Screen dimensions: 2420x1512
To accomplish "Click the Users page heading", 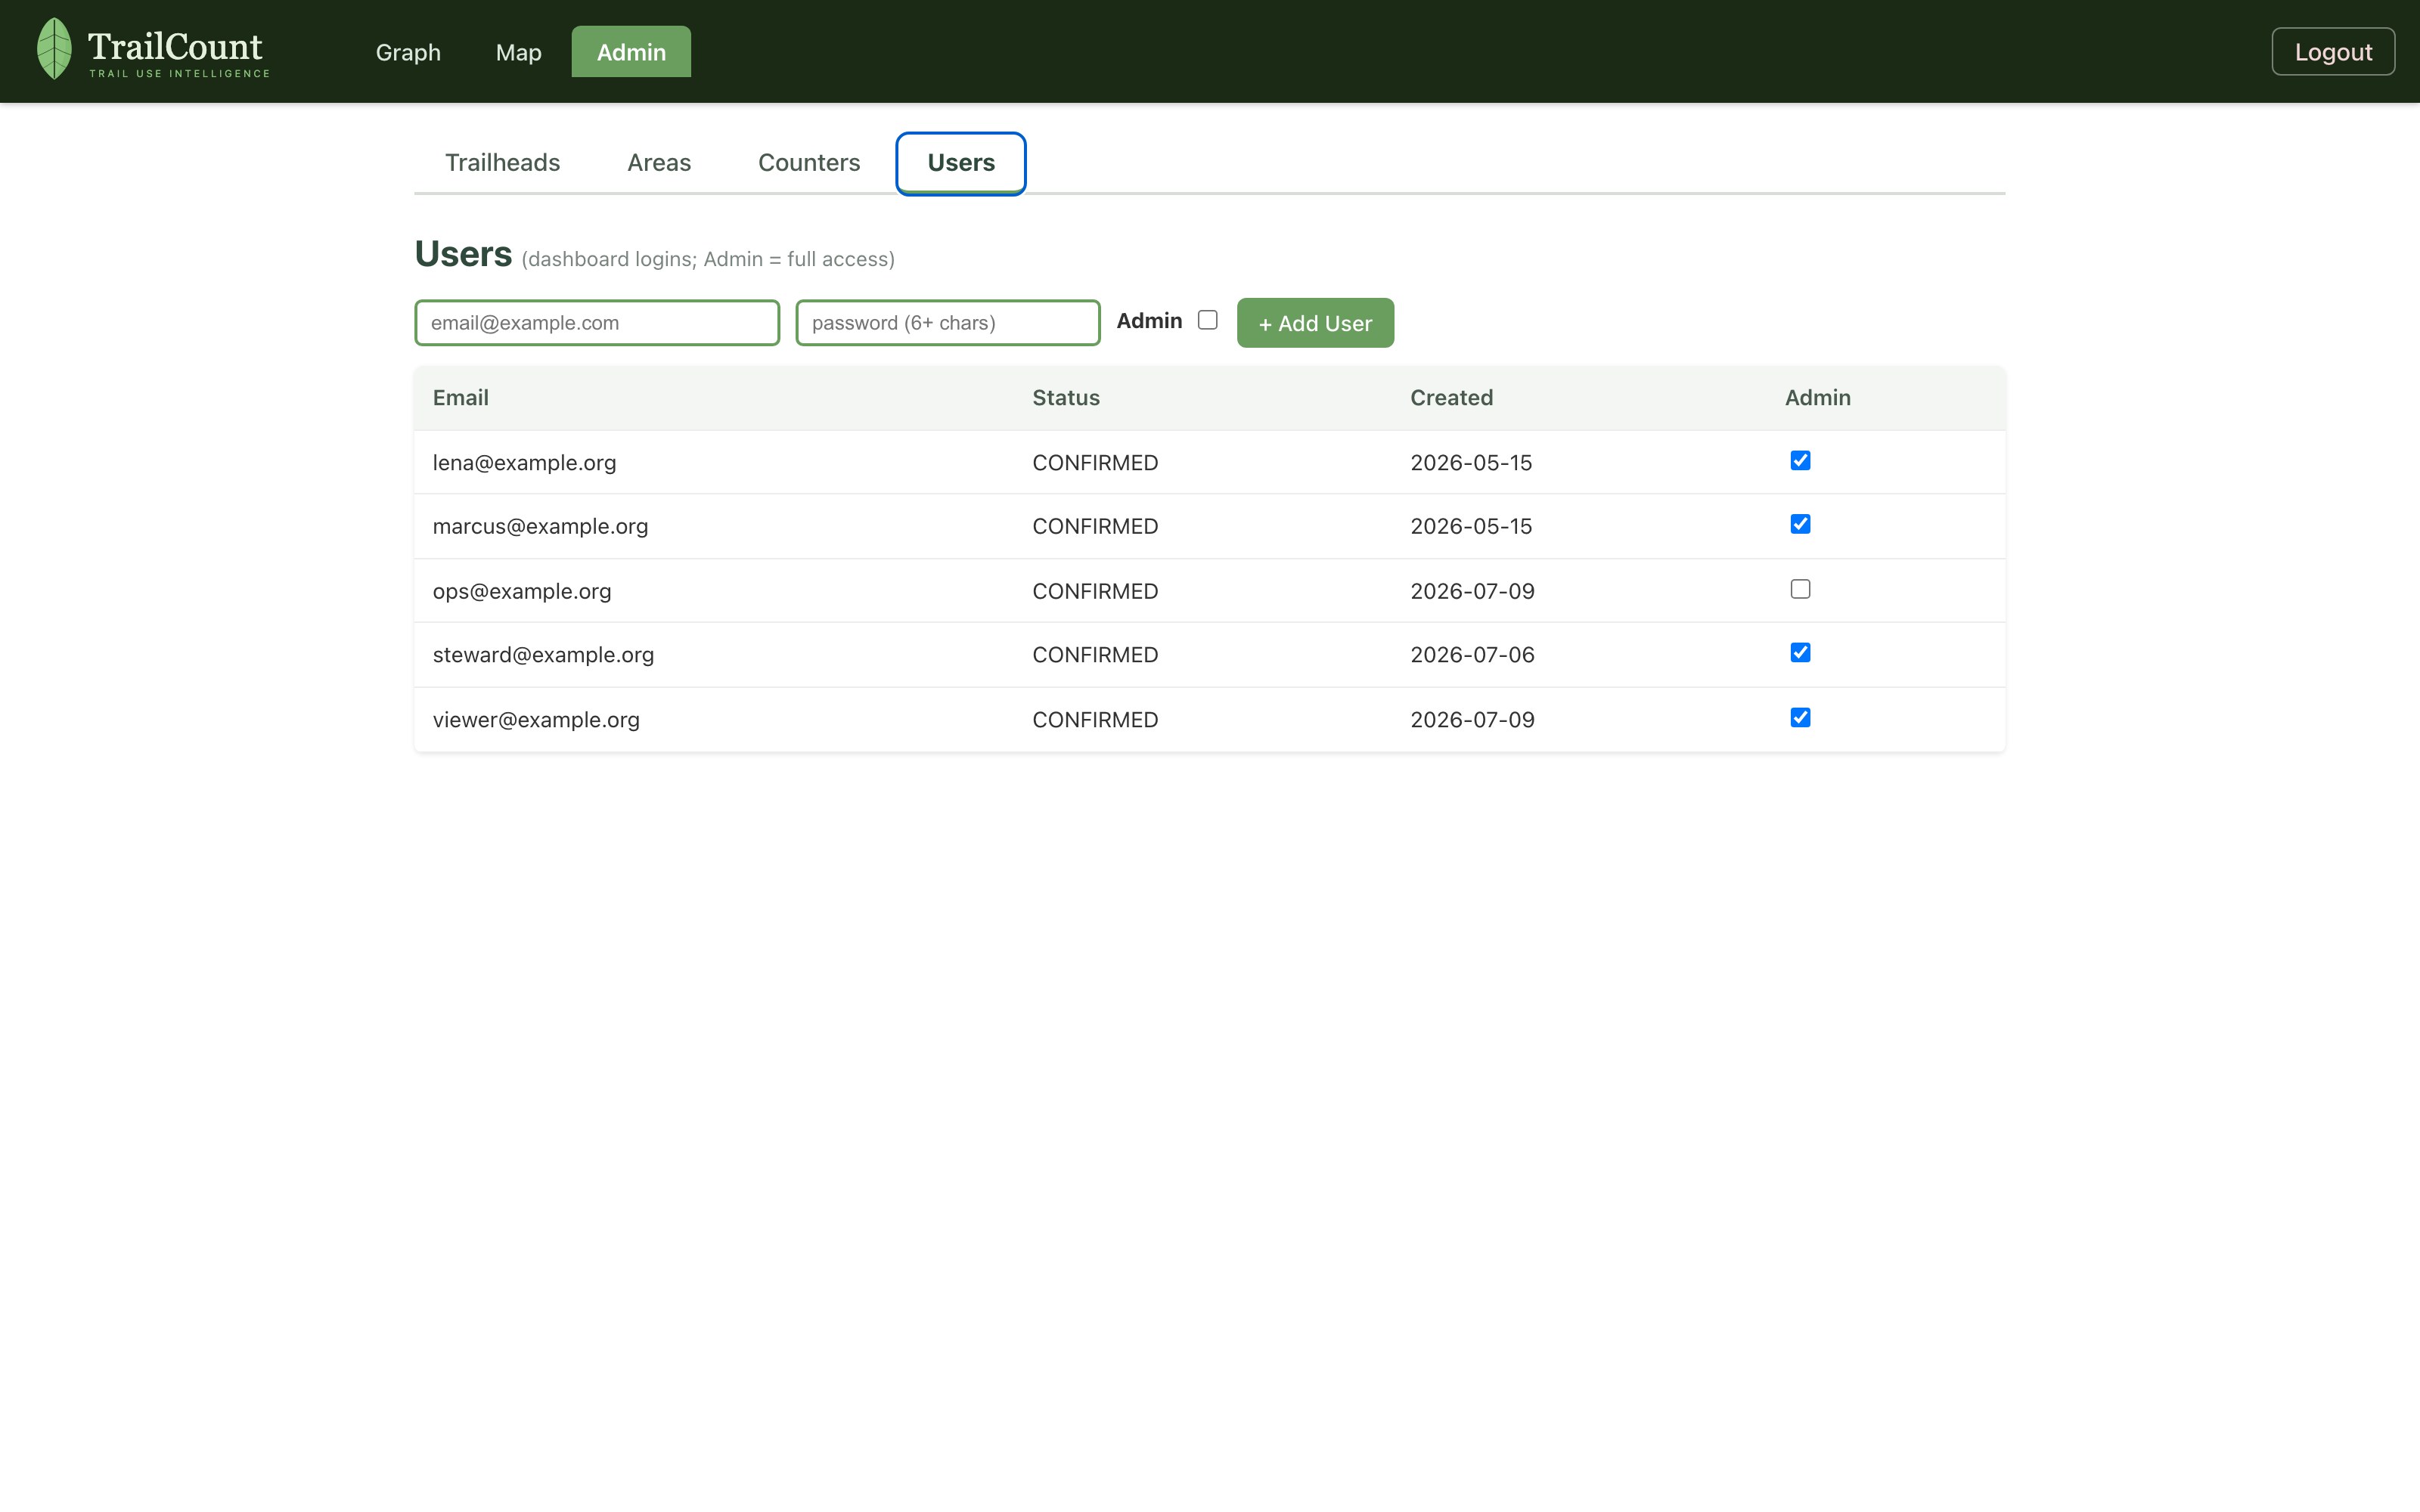I will 463,254.
